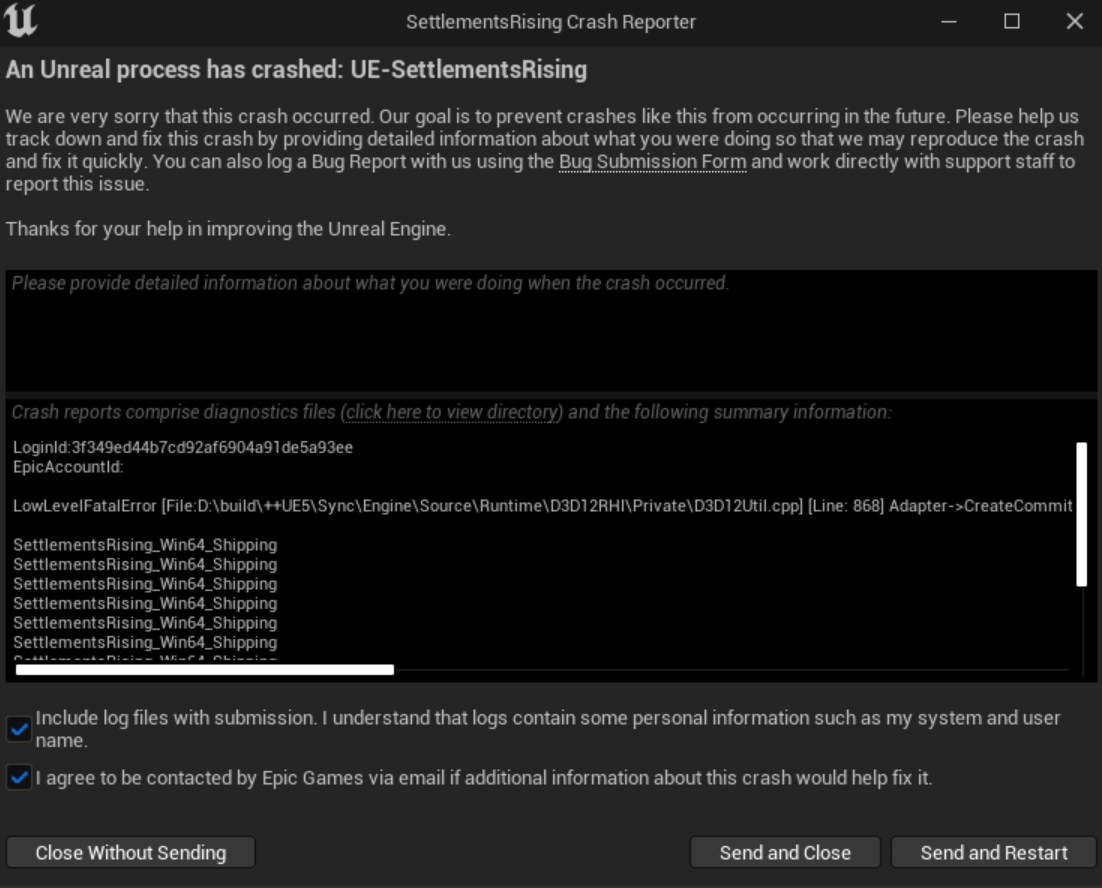Choose Send and Restart

click(994, 853)
